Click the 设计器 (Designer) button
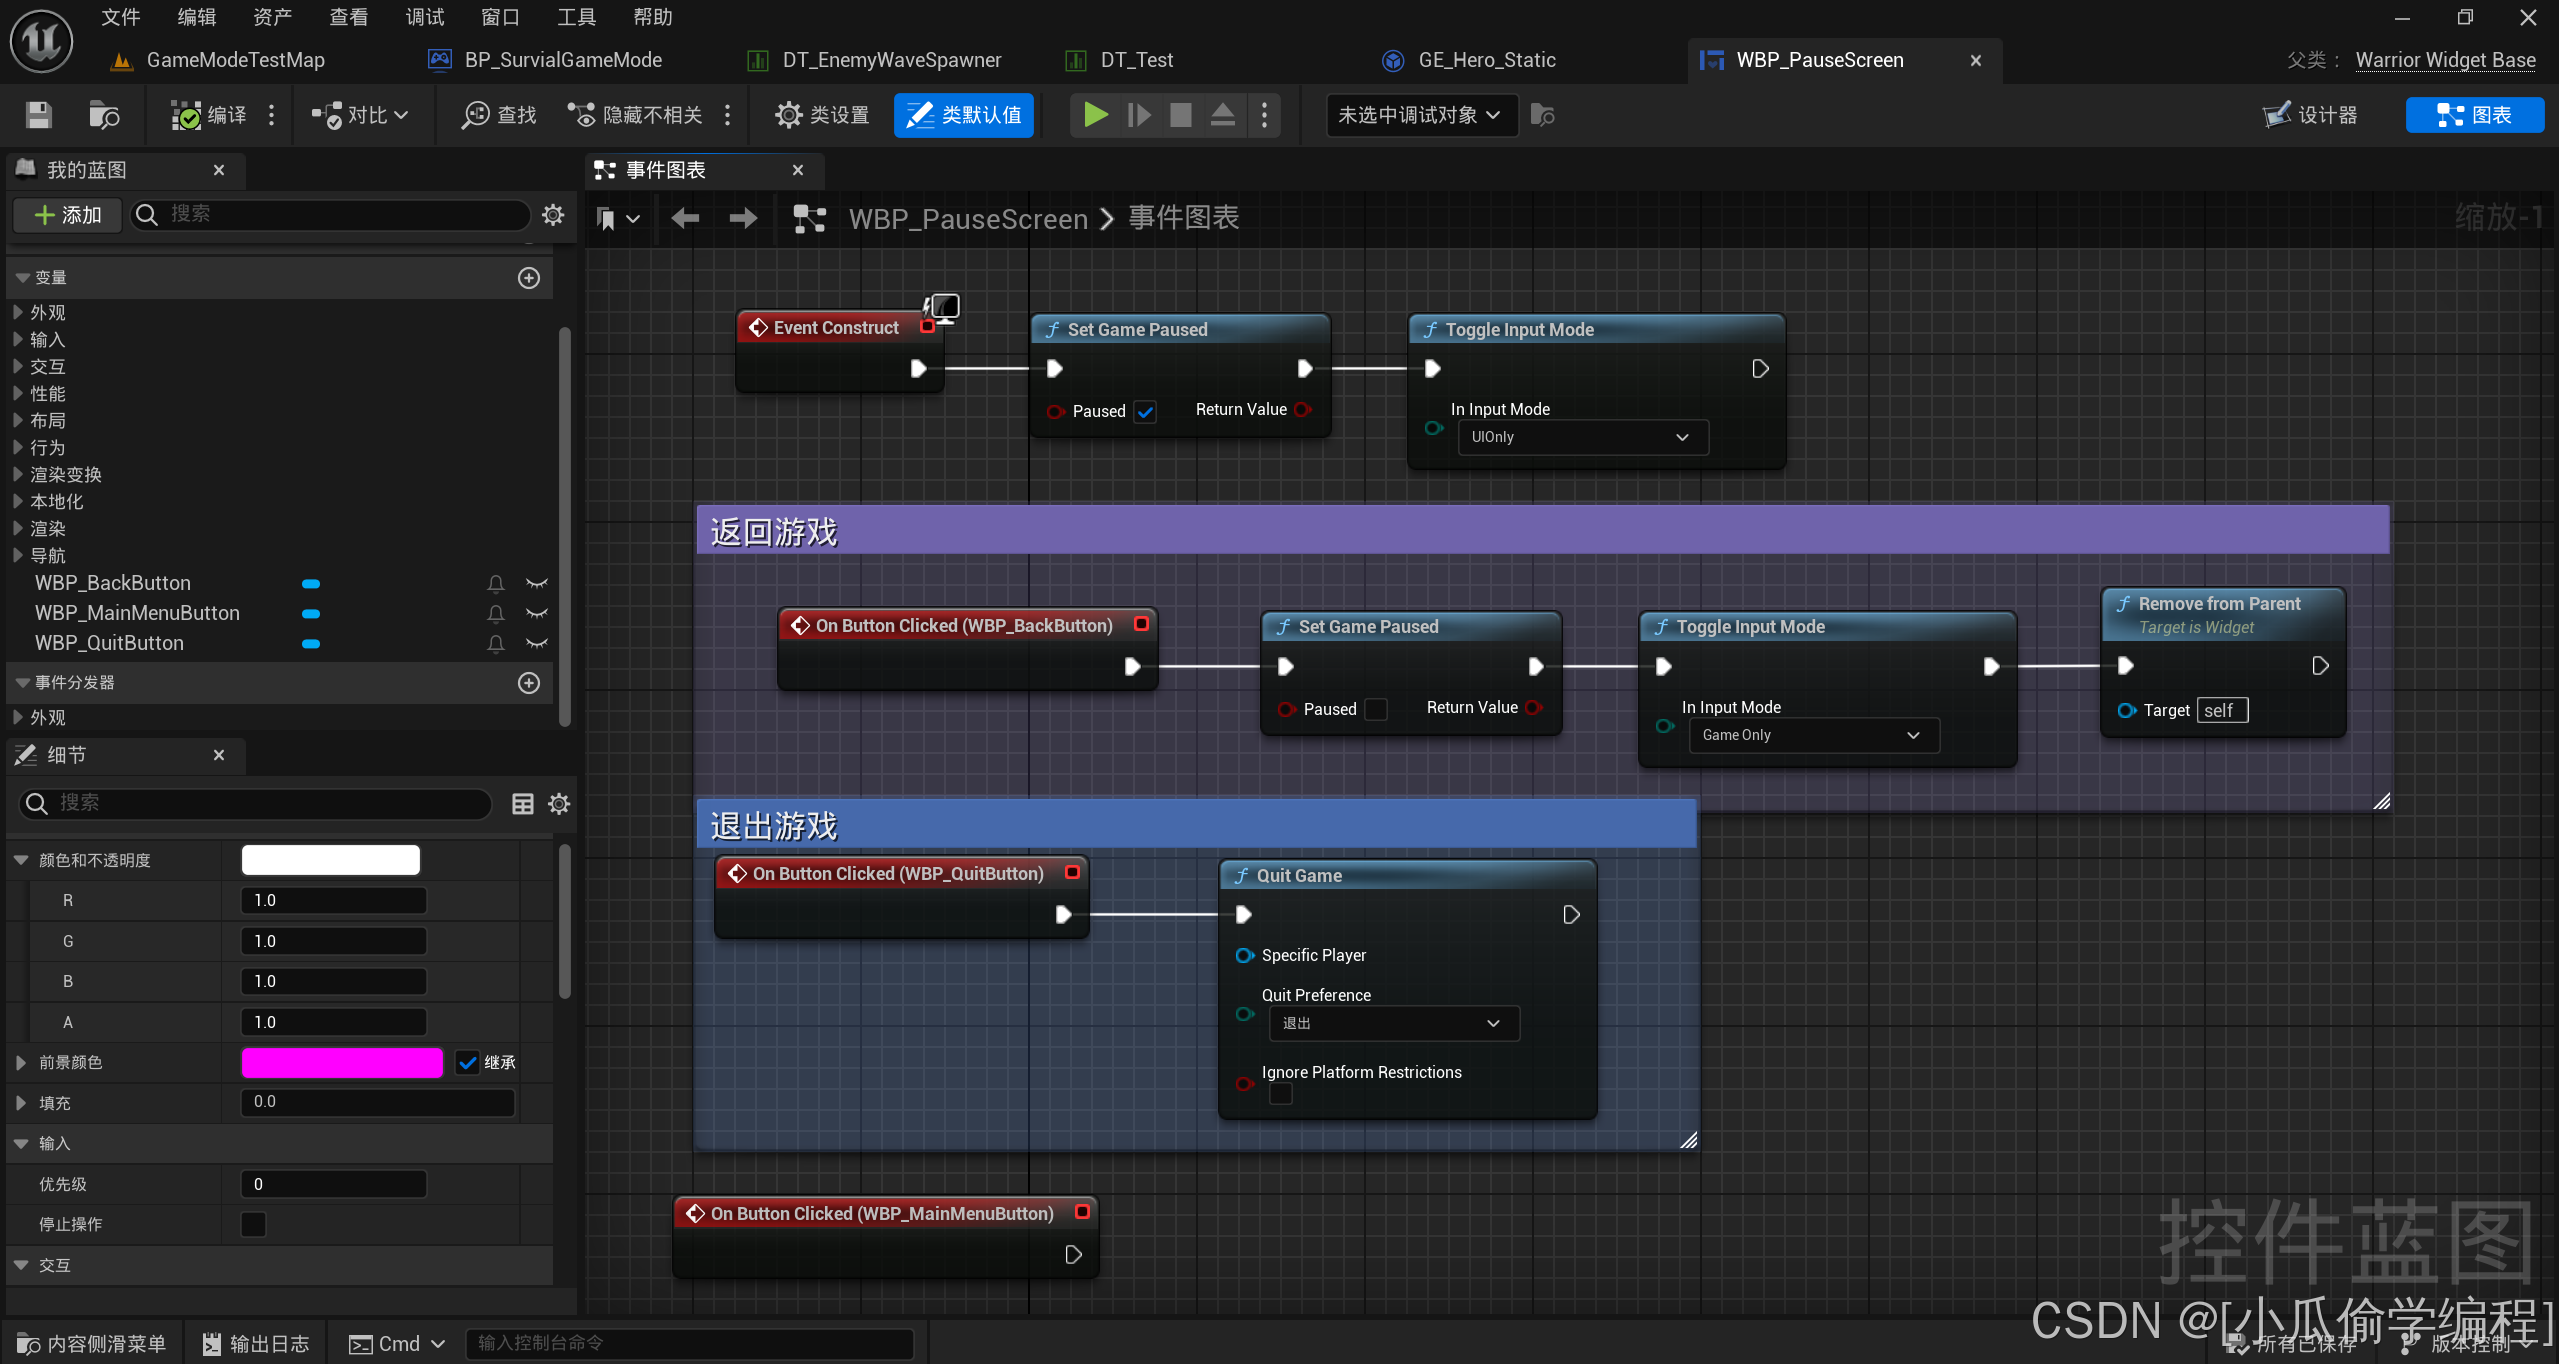The image size is (2559, 1364). 2310,115
